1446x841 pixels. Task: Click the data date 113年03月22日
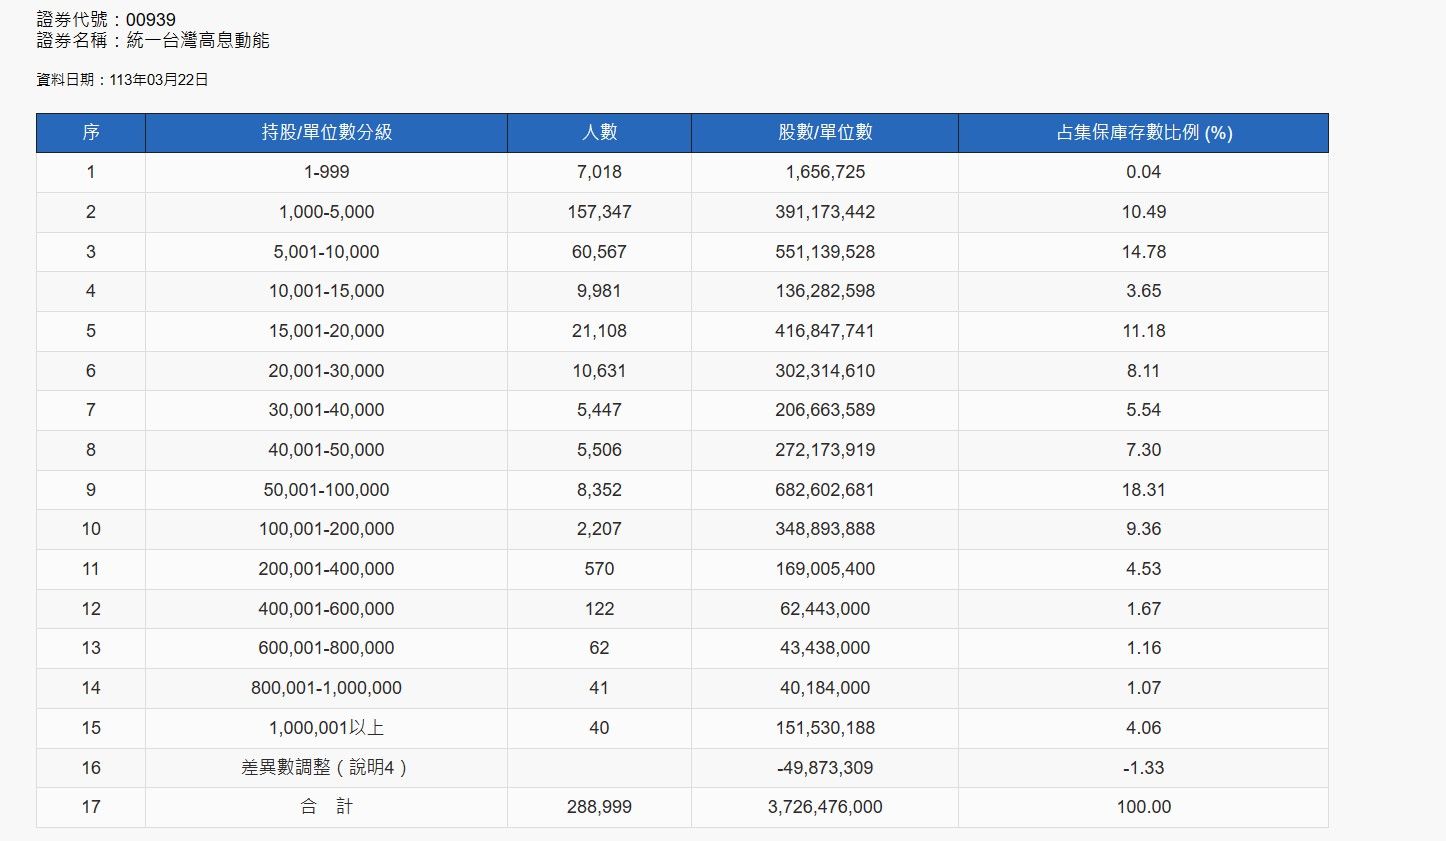[x=159, y=80]
